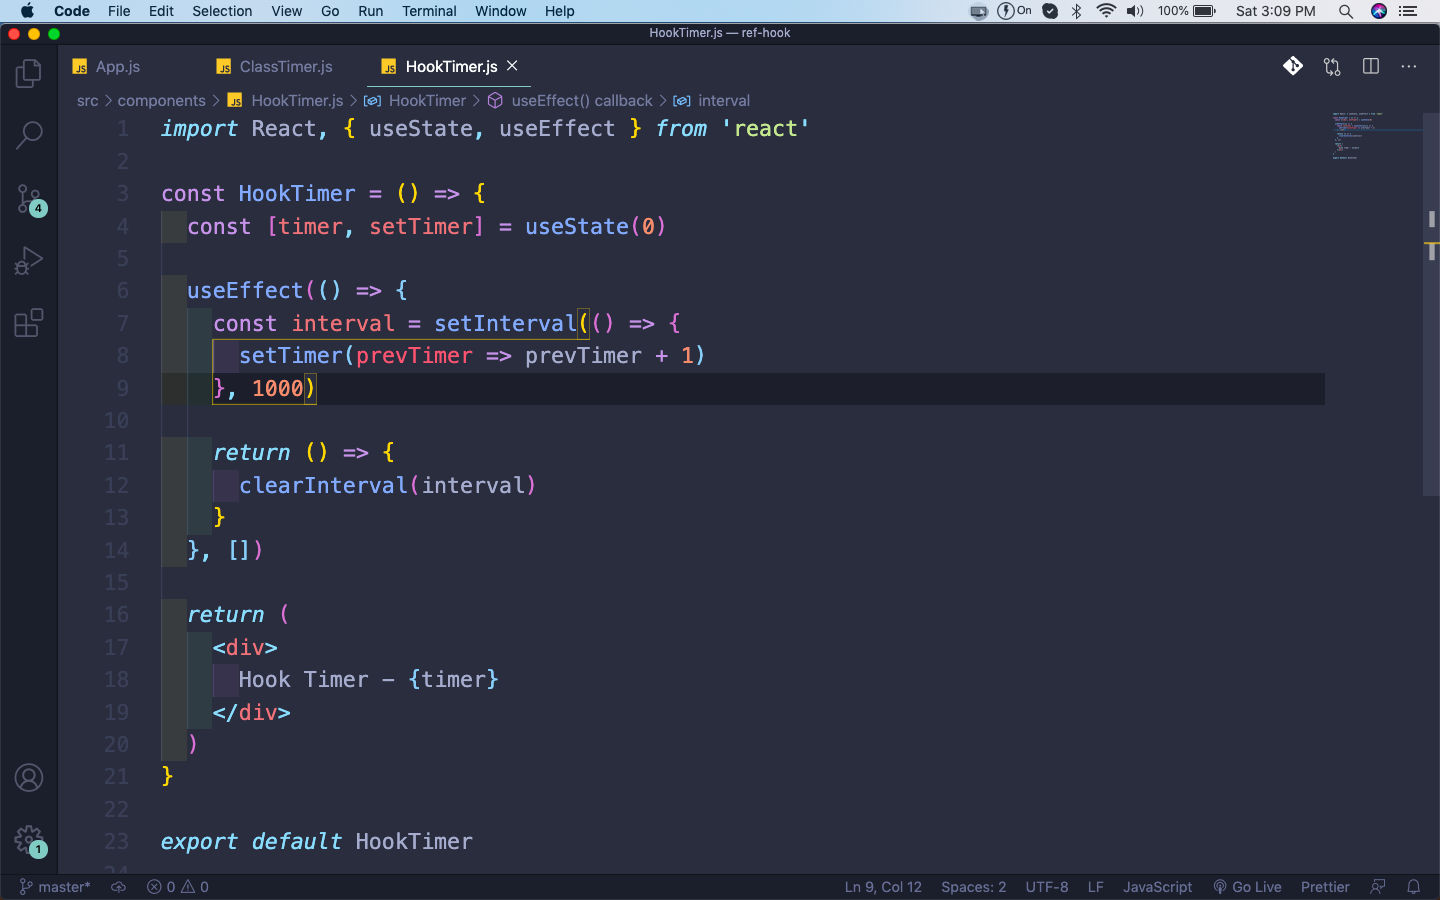
Task: Click 'clearInterval' on line 12
Action: pyautogui.click(x=323, y=486)
